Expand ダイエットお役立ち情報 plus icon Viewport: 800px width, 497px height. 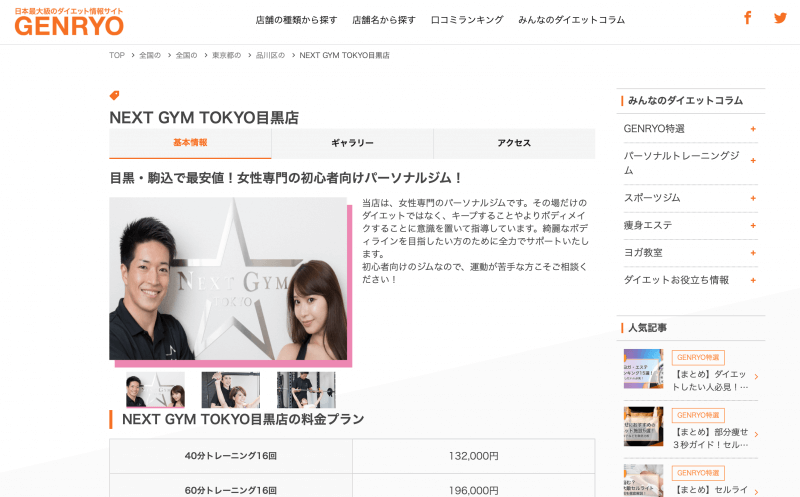[753, 280]
